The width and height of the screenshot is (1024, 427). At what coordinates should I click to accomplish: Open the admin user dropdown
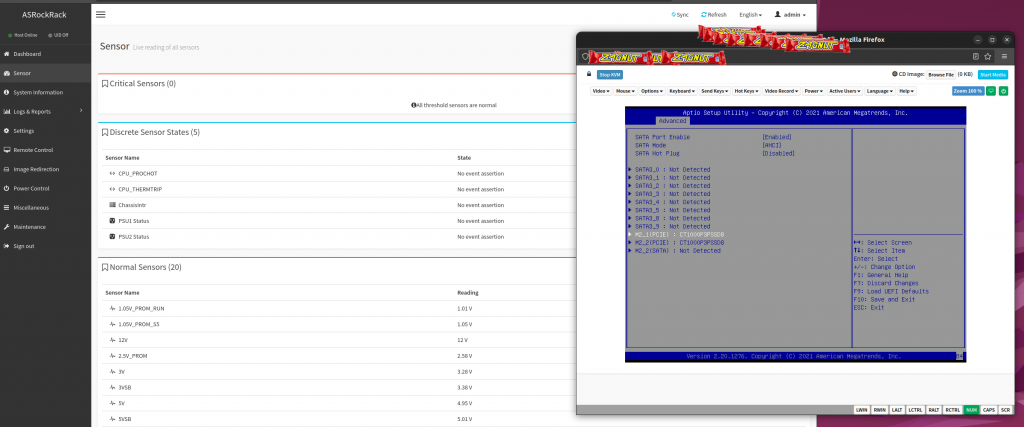(790, 14)
